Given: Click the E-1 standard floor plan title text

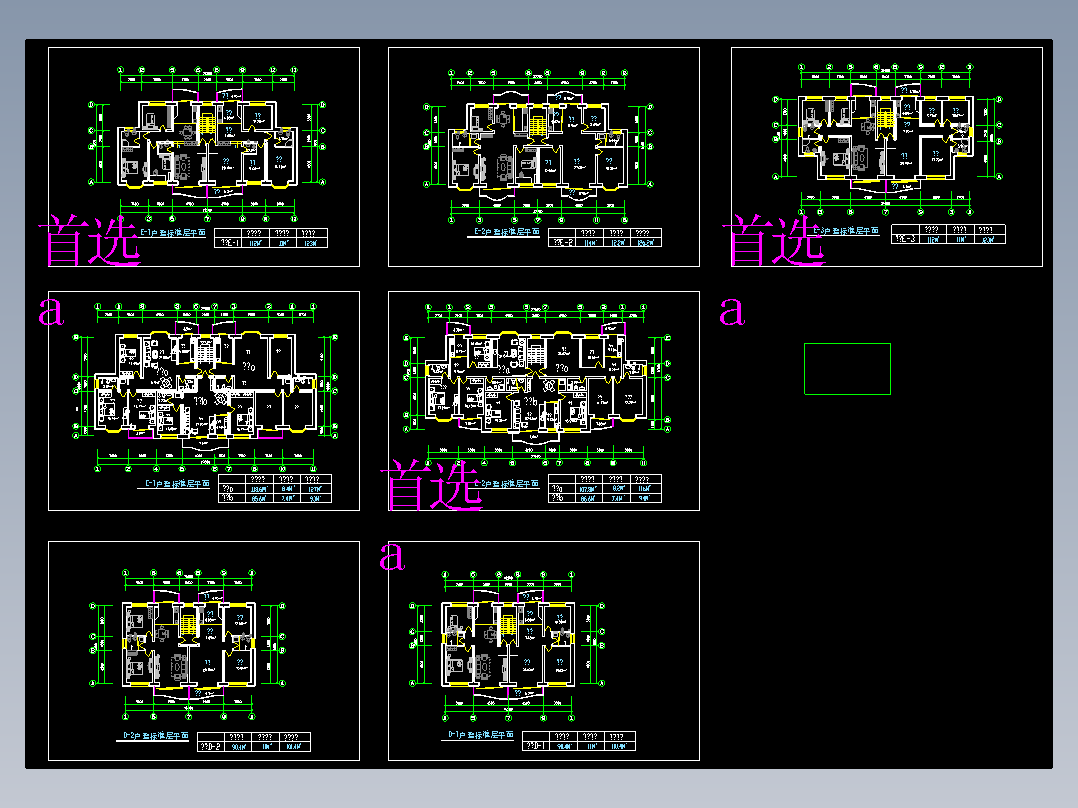Looking at the screenshot, I should [173, 232].
